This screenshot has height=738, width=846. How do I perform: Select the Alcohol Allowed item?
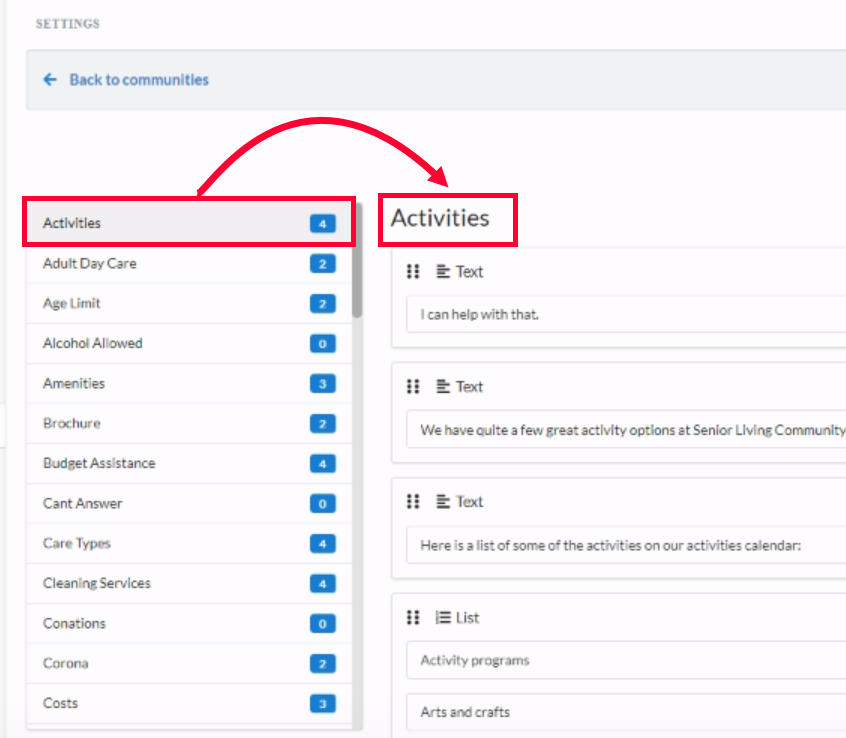(93, 344)
